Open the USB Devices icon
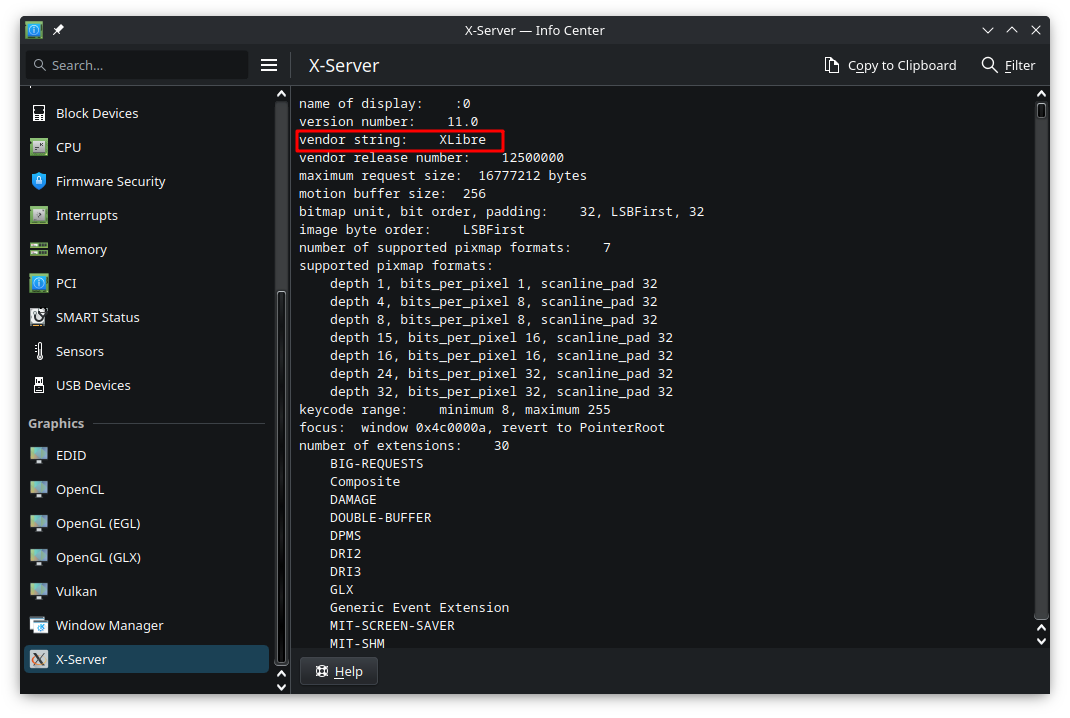 coord(39,386)
